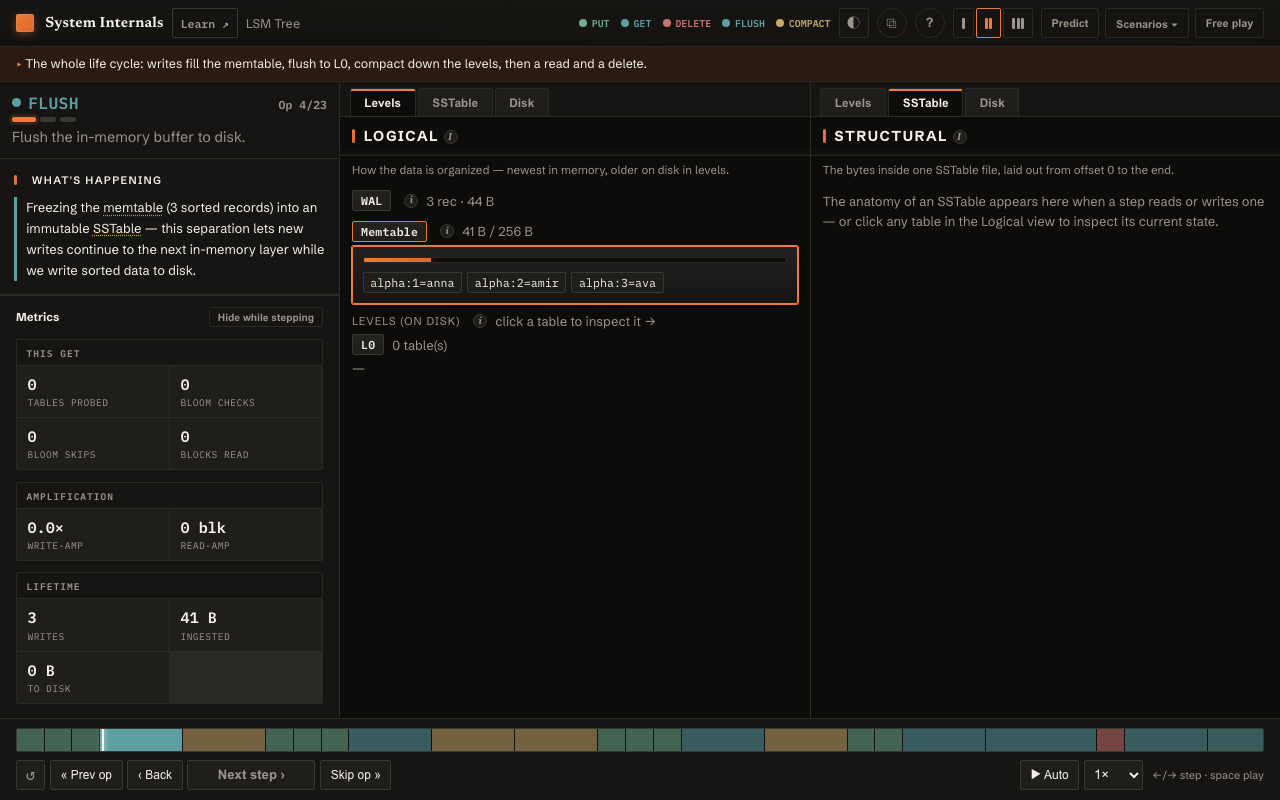Open the 1× playback speed dropdown
The width and height of the screenshot is (1280, 800).
[1113, 775]
